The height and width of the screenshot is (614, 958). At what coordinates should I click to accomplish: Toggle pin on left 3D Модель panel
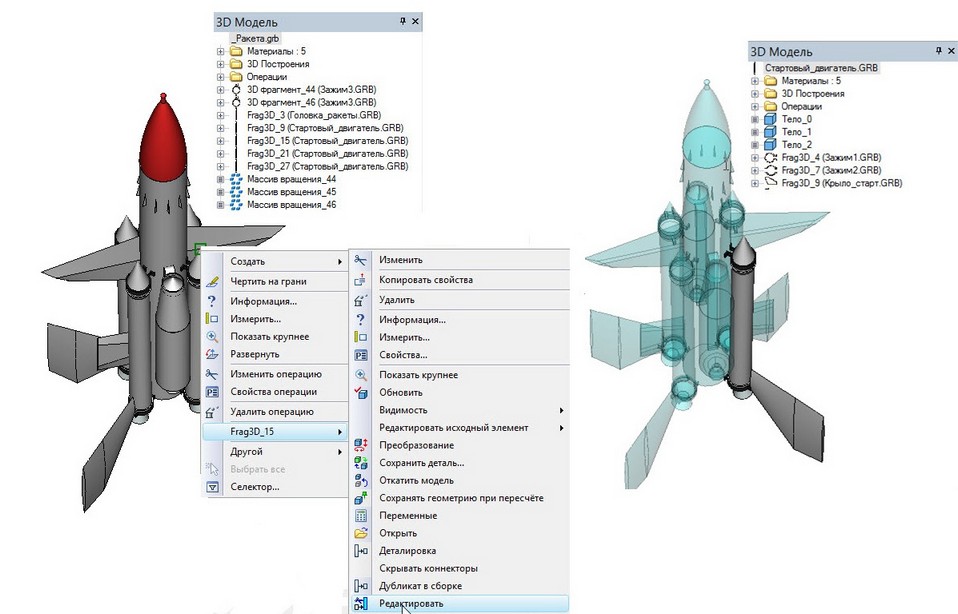click(x=403, y=21)
